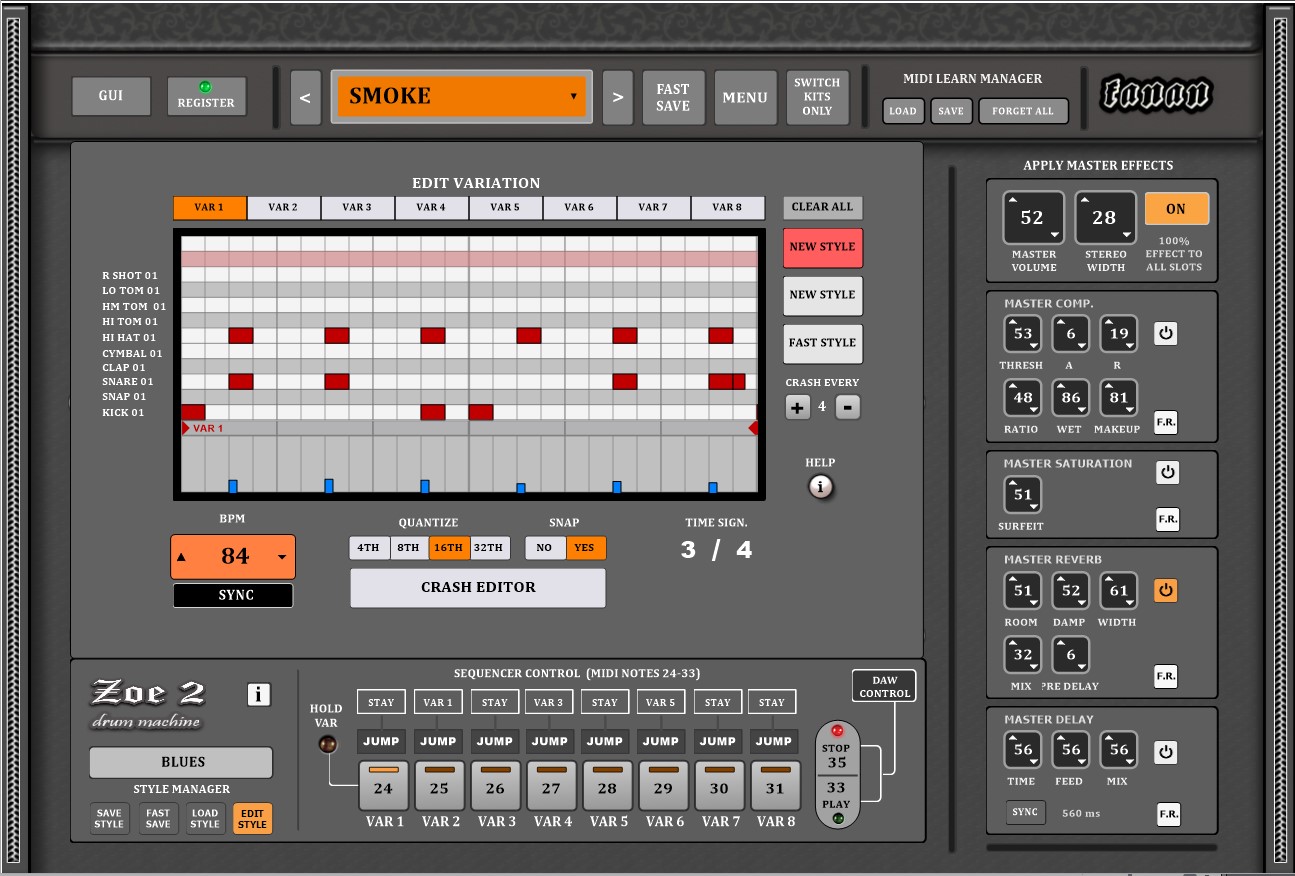Set Snap to NO
This screenshot has width=1295, height=876.
coord(544,548)
